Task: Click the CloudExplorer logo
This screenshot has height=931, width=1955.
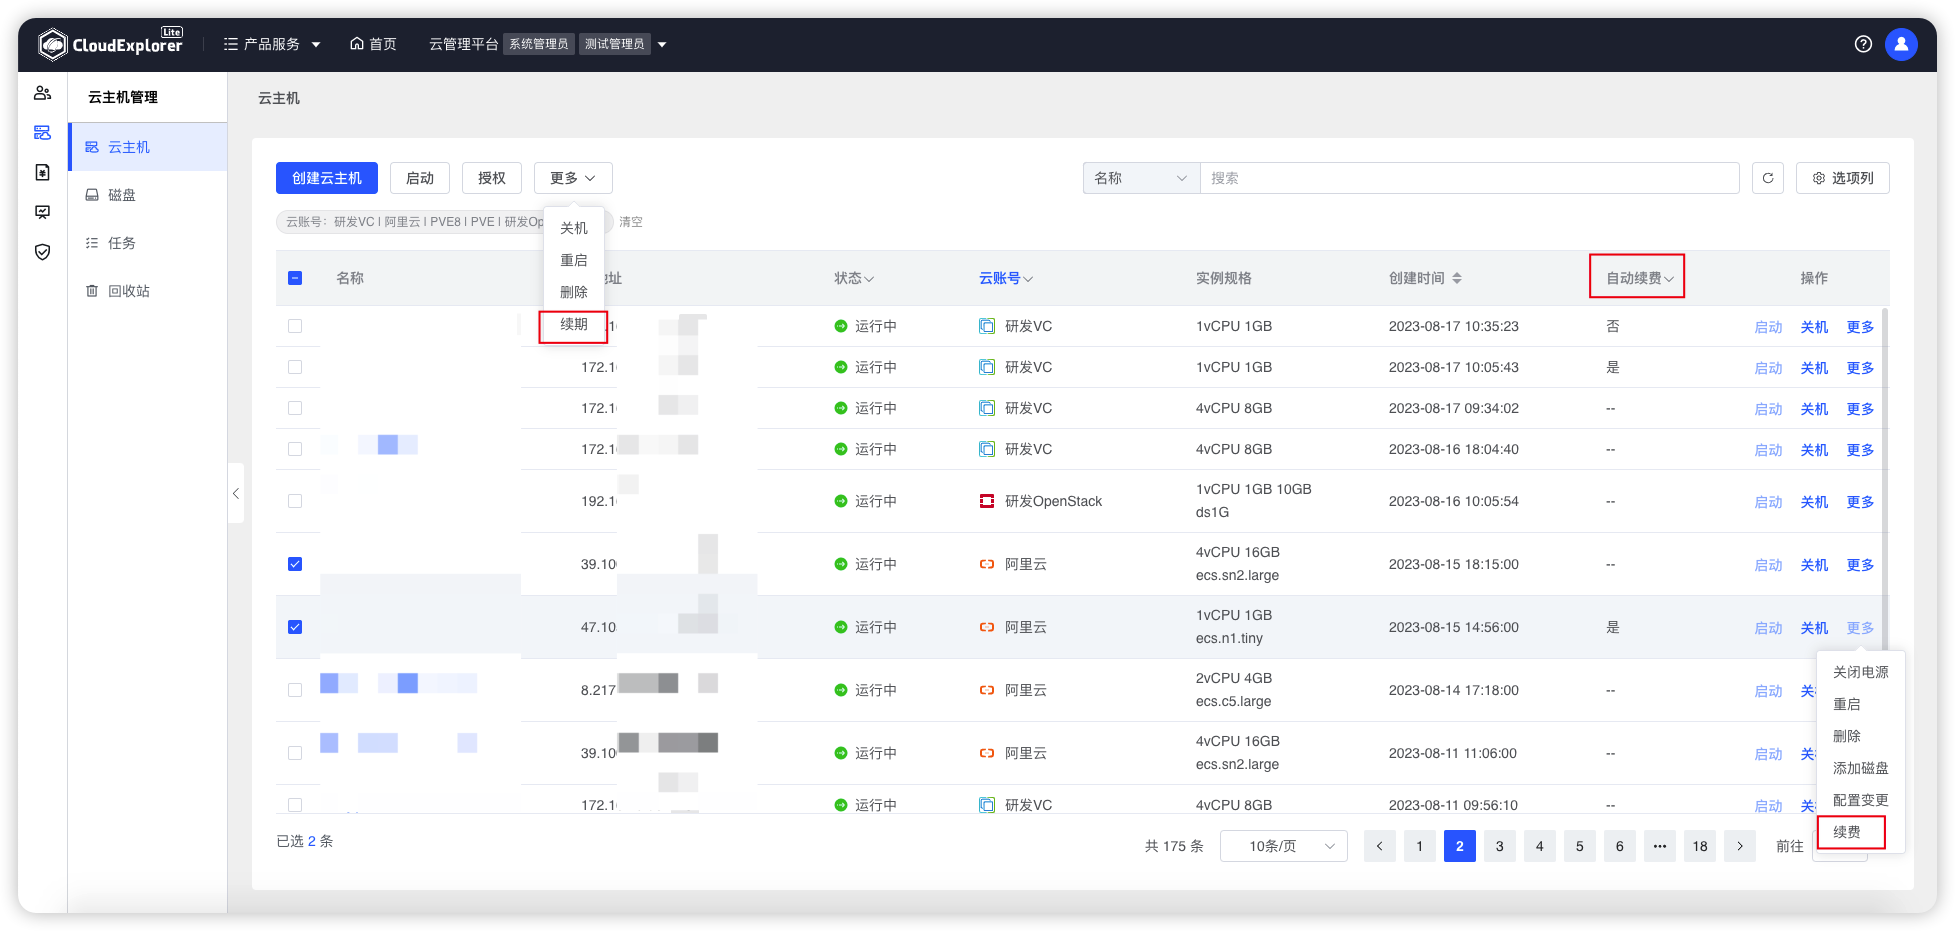Action: pos(111,44)
